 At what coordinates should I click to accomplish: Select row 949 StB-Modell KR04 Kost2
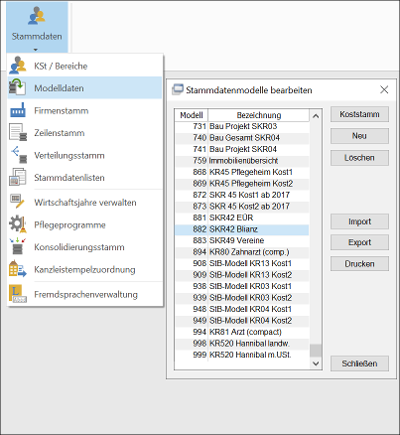click(242, 320)
